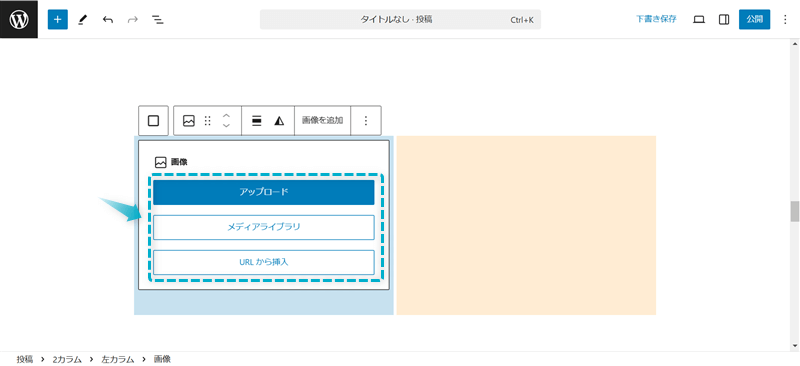Click the scrollbar up arrow
Image resolution: width=800 pixels, height=366 pixels.
point(795,44)
